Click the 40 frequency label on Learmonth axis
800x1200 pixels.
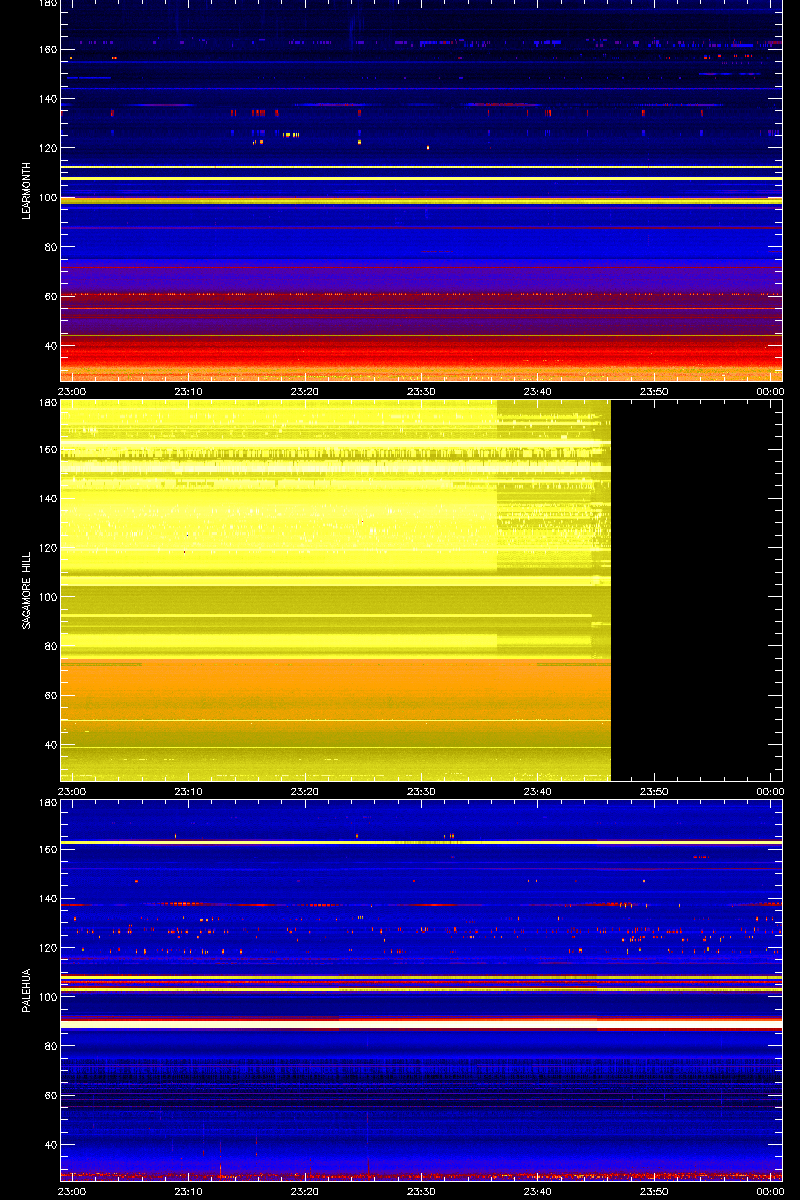pyautogui.click(x=50, y=346)
